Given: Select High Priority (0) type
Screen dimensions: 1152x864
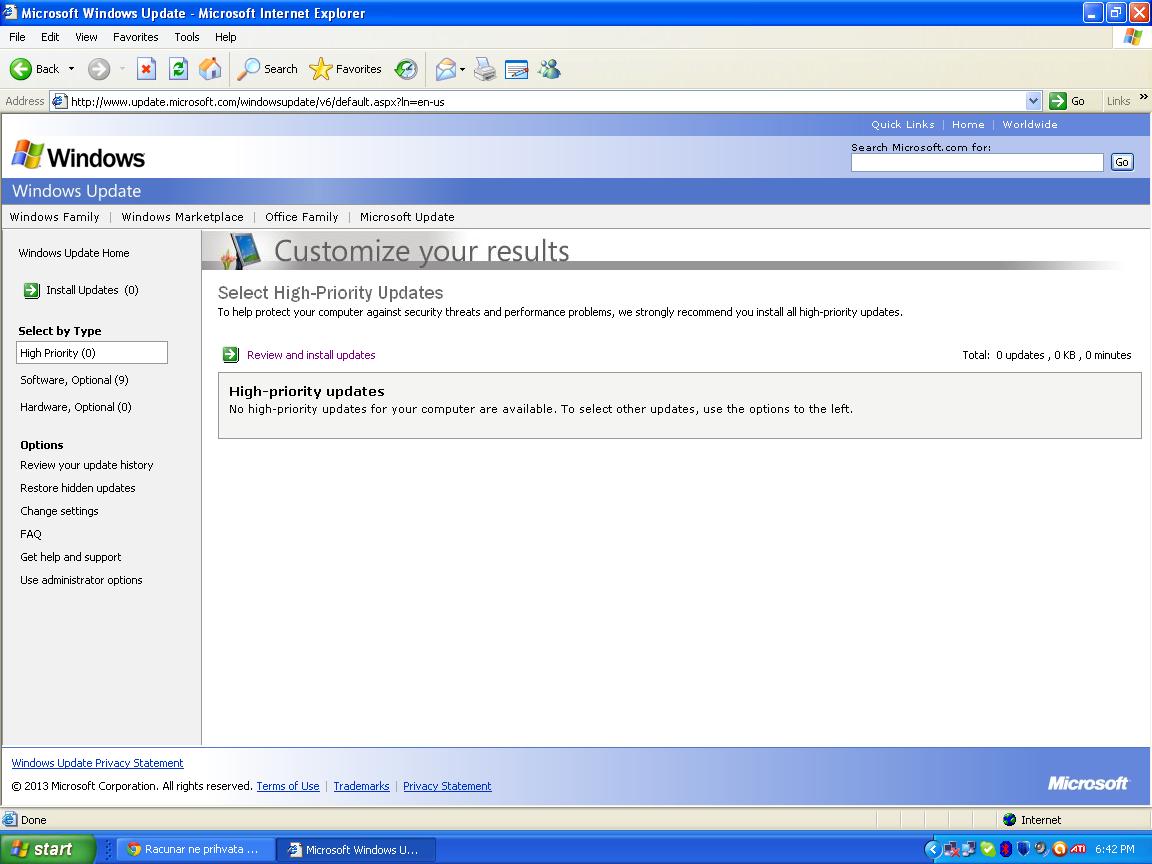Looking at the screenshot, I should coord(92,353).
